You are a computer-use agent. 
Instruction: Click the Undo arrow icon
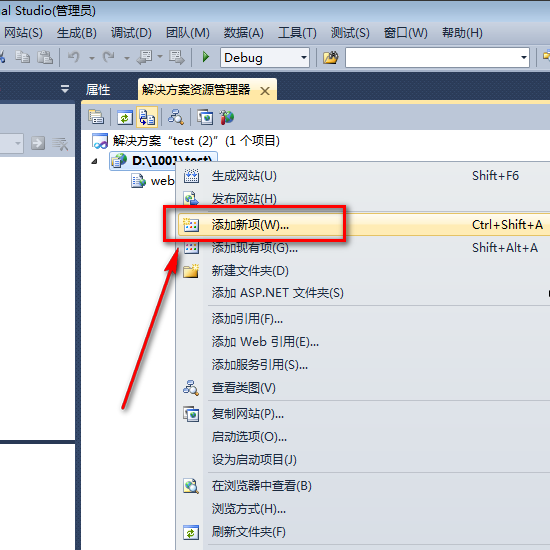point(74,57)
